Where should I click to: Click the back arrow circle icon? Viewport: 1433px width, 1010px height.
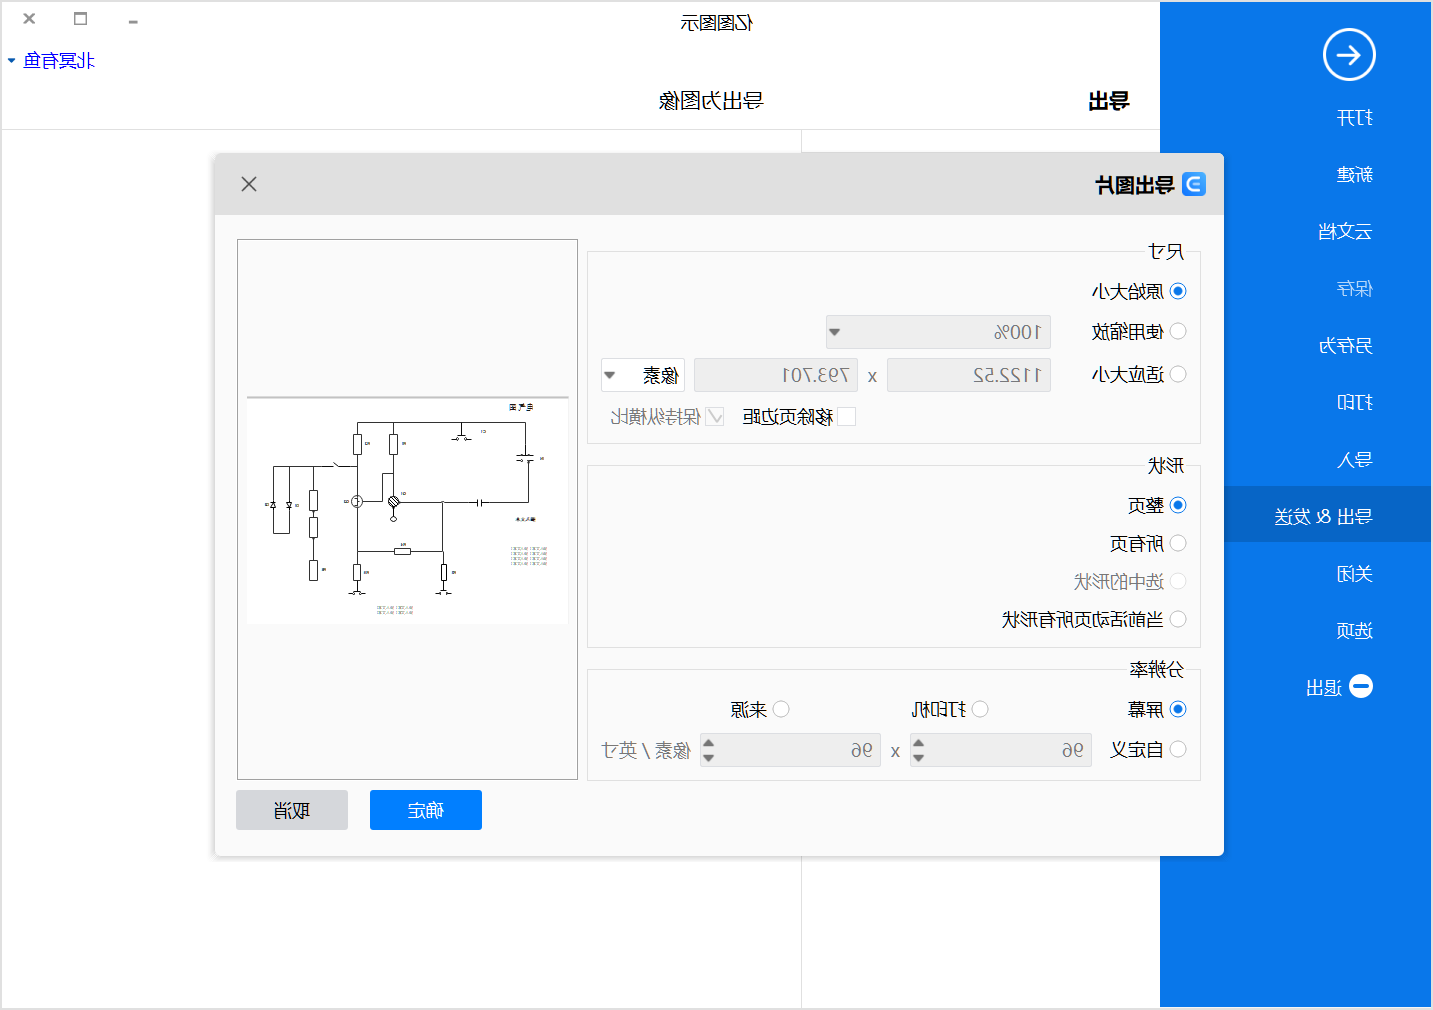click(1349, 55)
